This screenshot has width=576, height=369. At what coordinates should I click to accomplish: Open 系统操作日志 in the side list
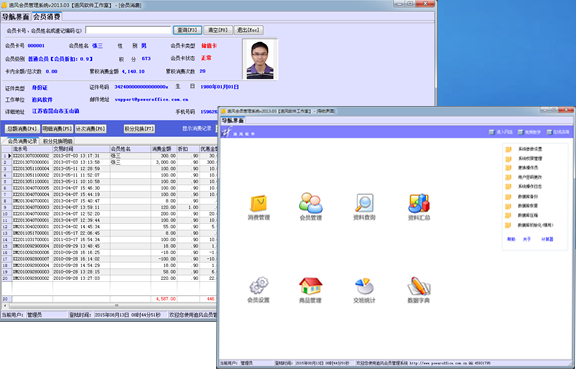point(530,187)
